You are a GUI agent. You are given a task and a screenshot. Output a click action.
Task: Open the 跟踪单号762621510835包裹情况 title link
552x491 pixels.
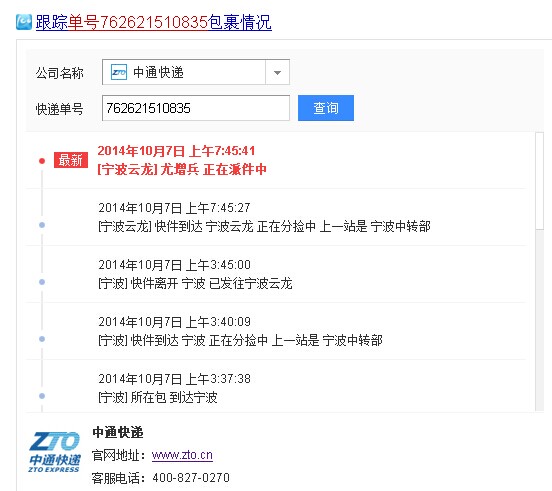click(153, 22)
